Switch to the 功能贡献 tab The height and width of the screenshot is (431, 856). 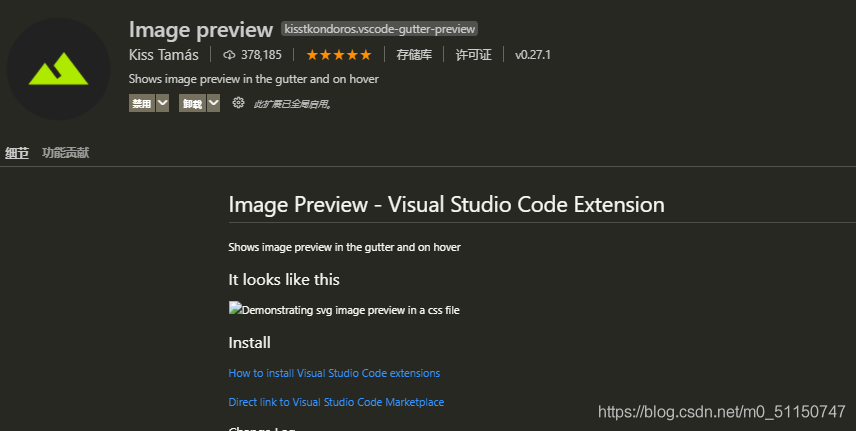66,153
